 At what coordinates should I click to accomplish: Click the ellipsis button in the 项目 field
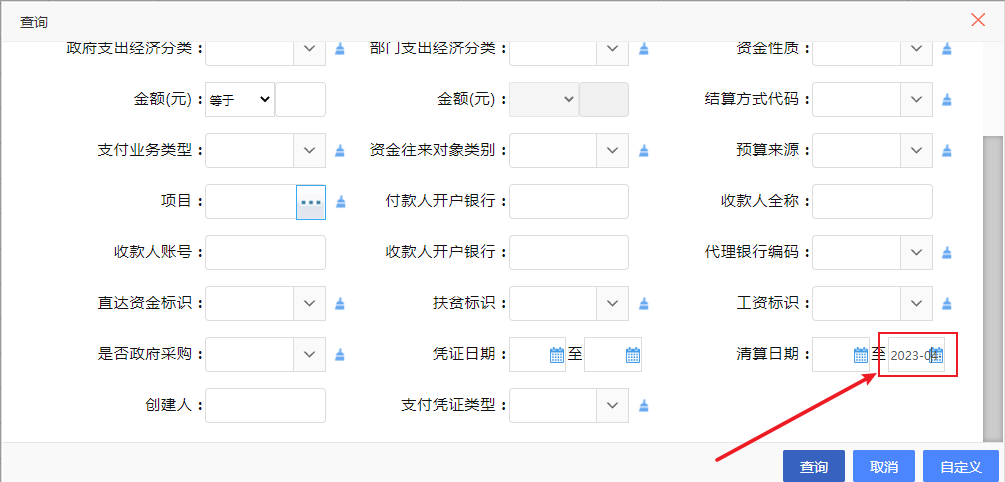[311, 202]
